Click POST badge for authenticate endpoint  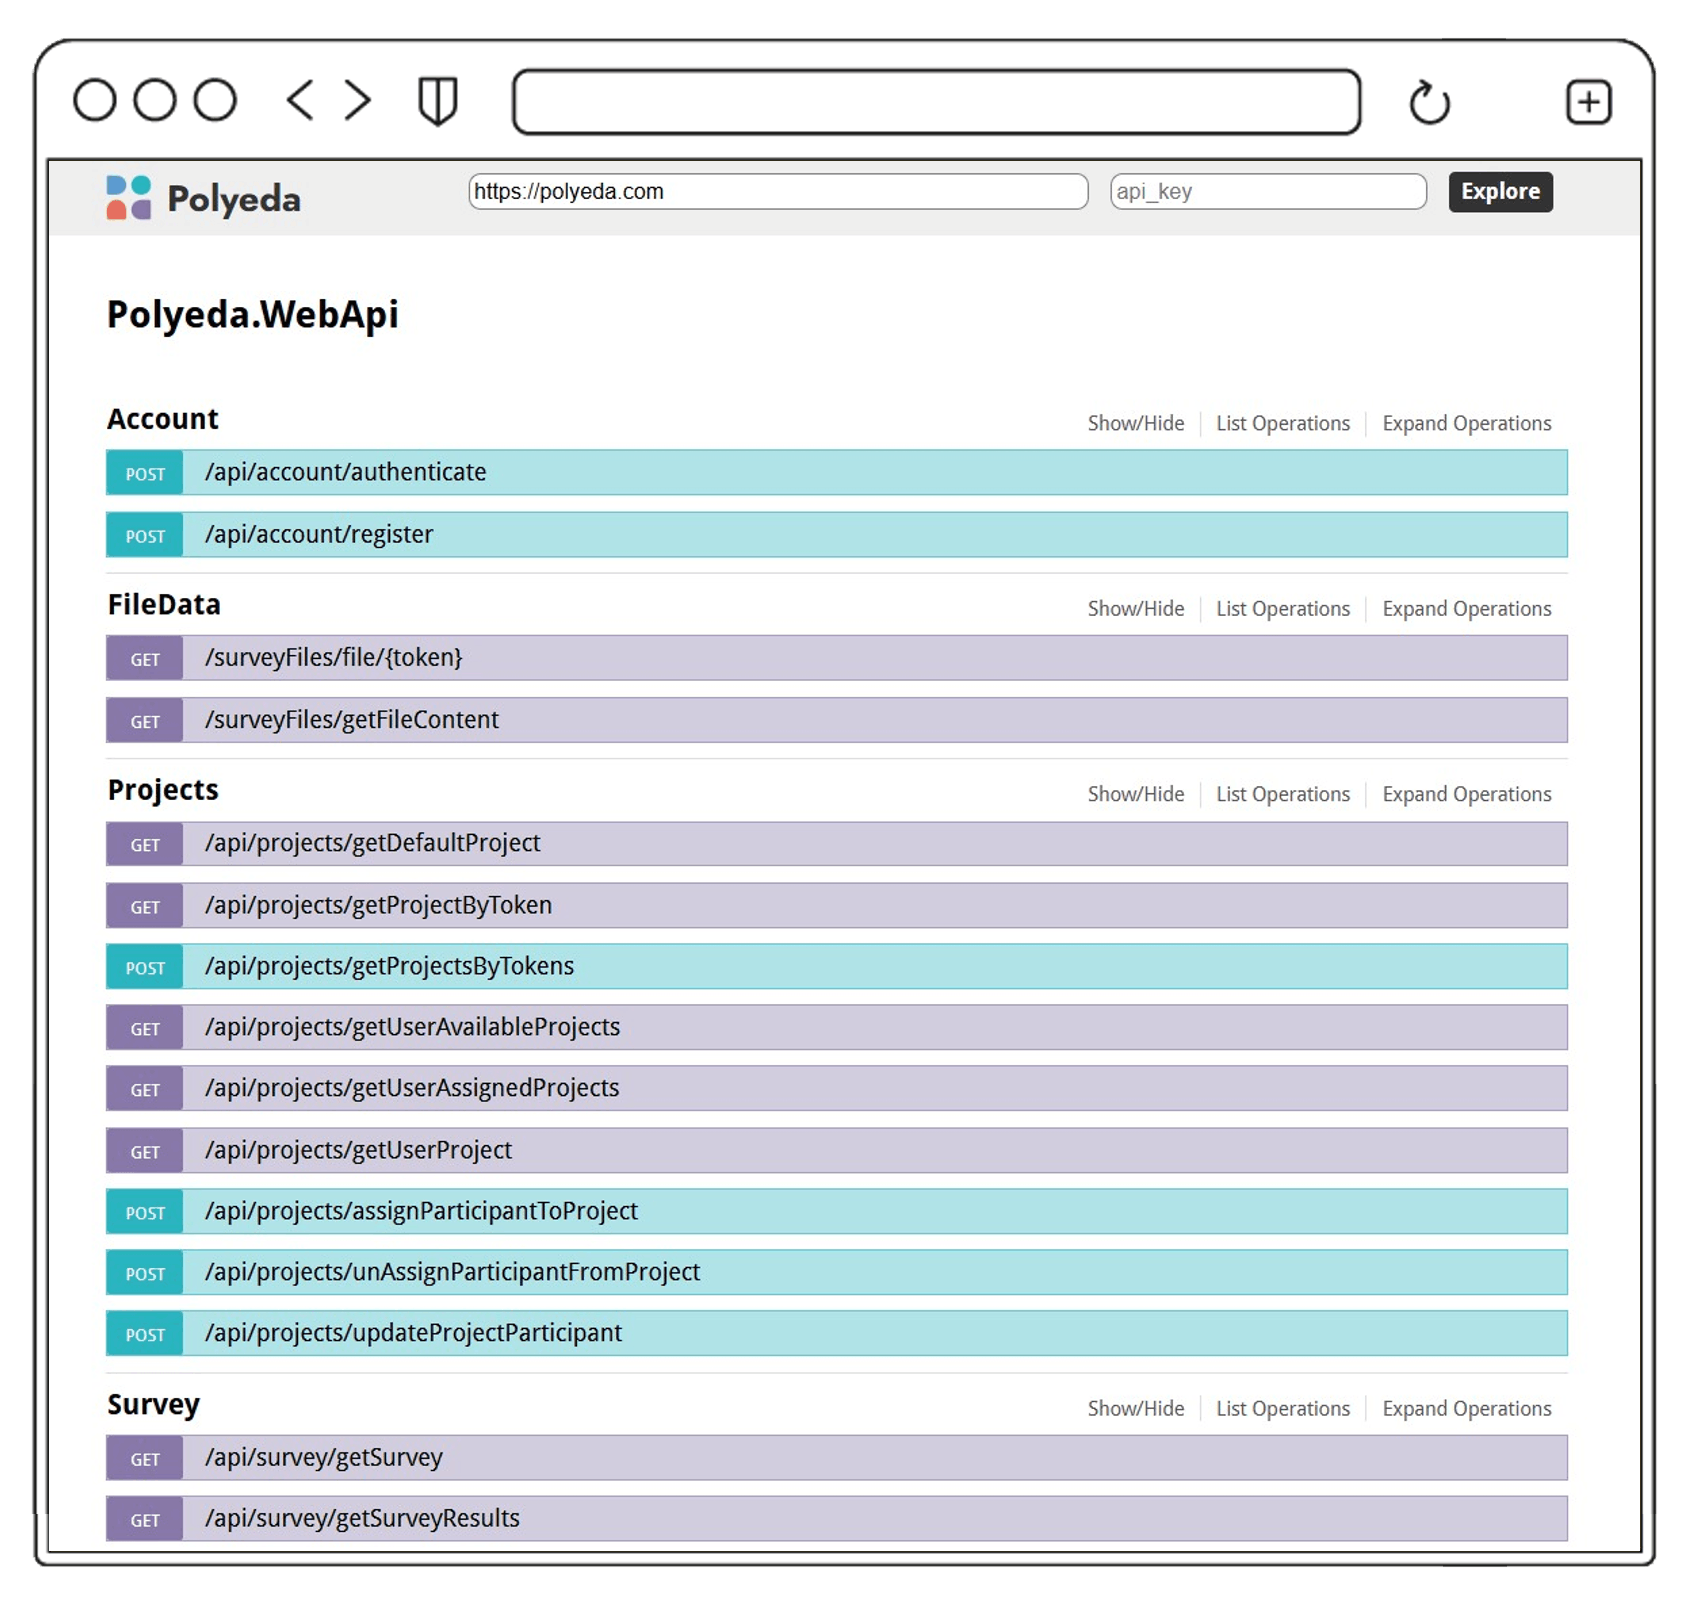(x=145, y=473)
